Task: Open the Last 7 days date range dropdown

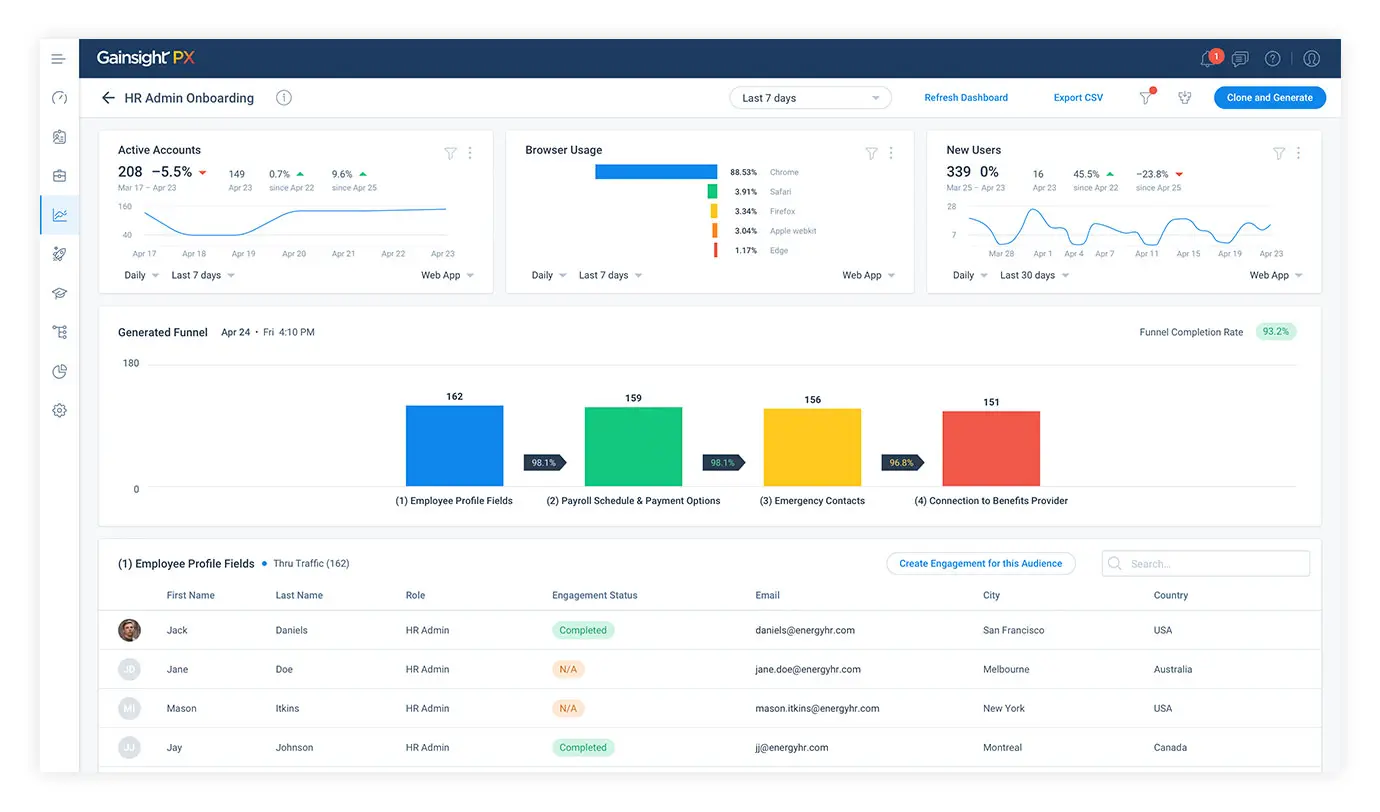Action: pos(810,98)
